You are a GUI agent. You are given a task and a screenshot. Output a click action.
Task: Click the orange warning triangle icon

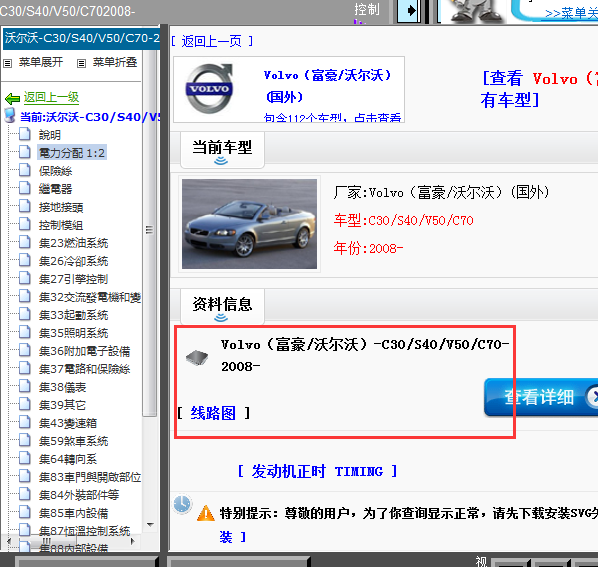pyautogui.click(x=206, y=513)
